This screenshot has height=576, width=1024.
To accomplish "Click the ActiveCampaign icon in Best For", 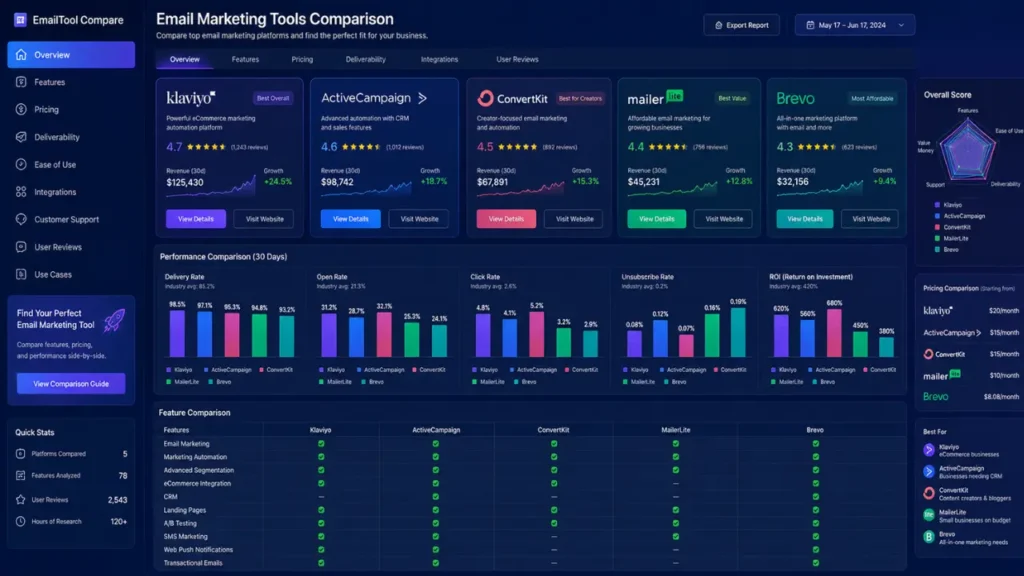I will 929,472.
